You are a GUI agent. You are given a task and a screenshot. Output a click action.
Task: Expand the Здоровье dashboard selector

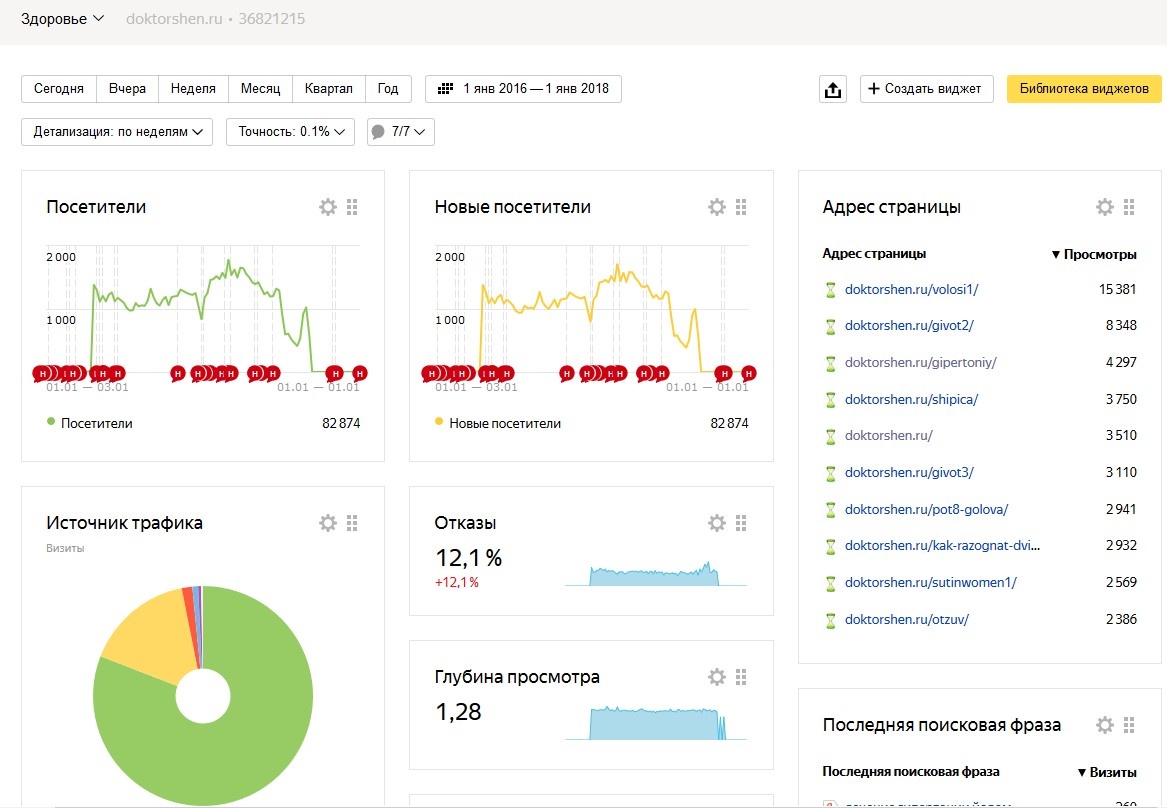pos(62,19)
